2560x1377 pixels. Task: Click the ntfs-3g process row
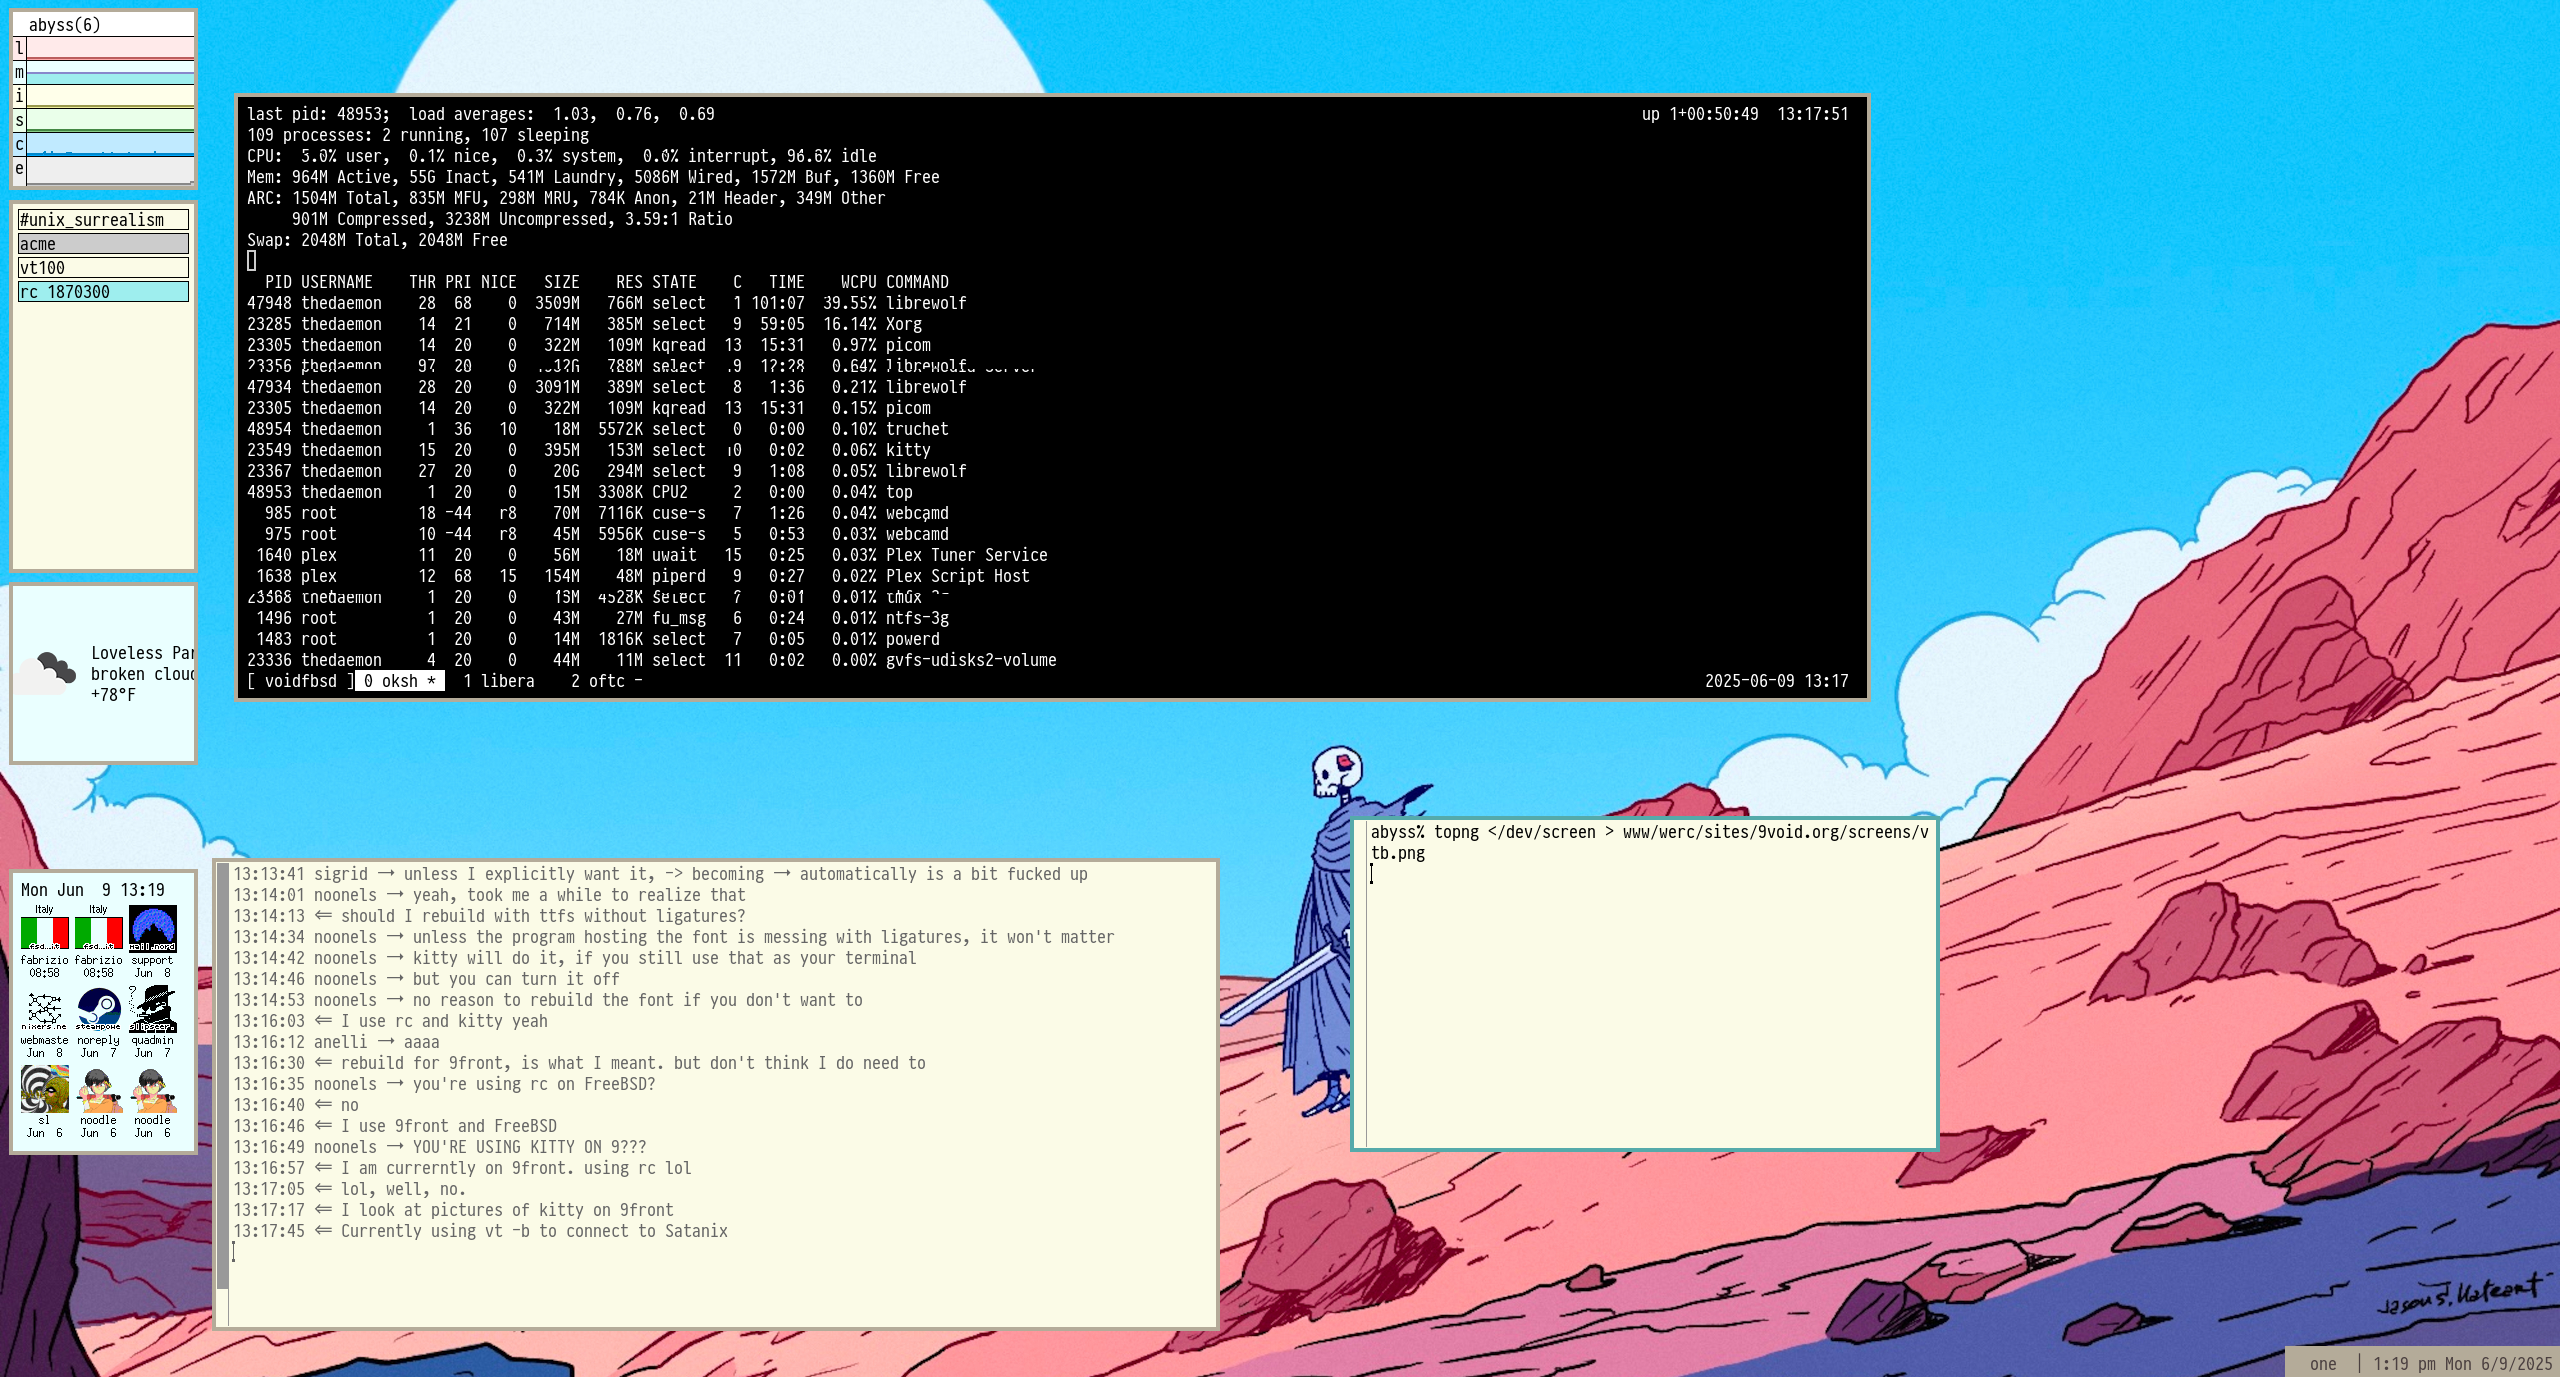[x=598, y=618]
